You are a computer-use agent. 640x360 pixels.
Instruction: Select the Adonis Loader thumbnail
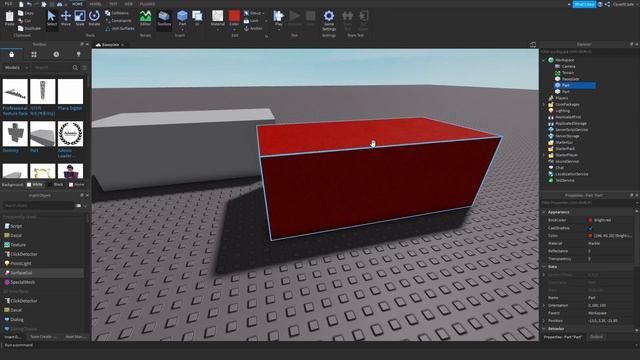tap(70, 133)
